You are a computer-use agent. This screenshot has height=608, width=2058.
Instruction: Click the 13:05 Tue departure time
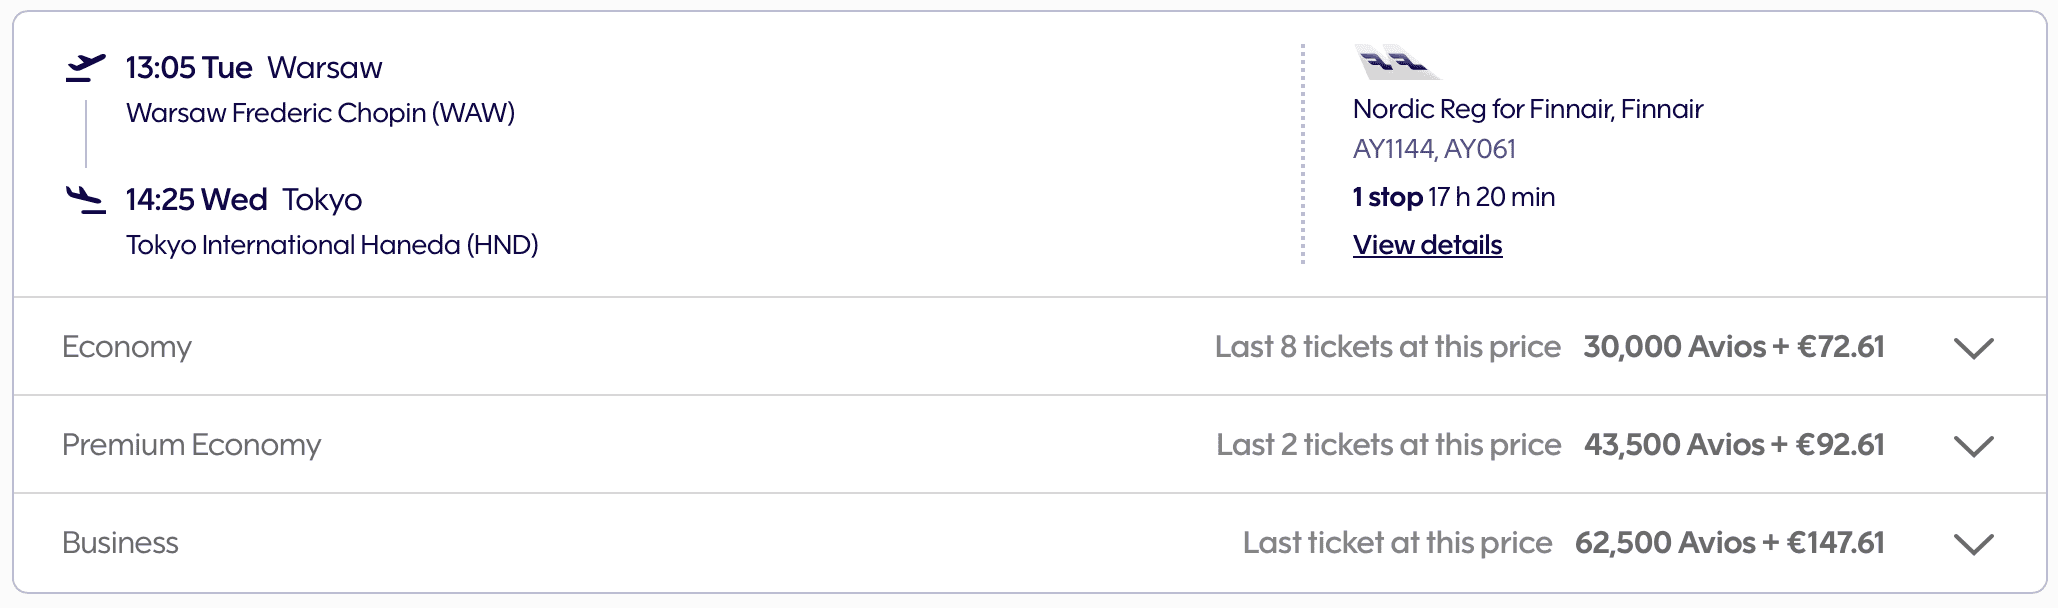[189, 68]
